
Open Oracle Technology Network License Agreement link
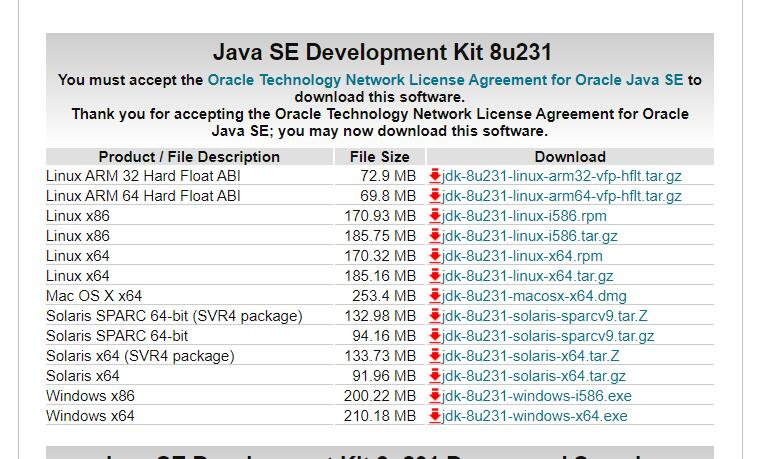[x=445, y=79]
